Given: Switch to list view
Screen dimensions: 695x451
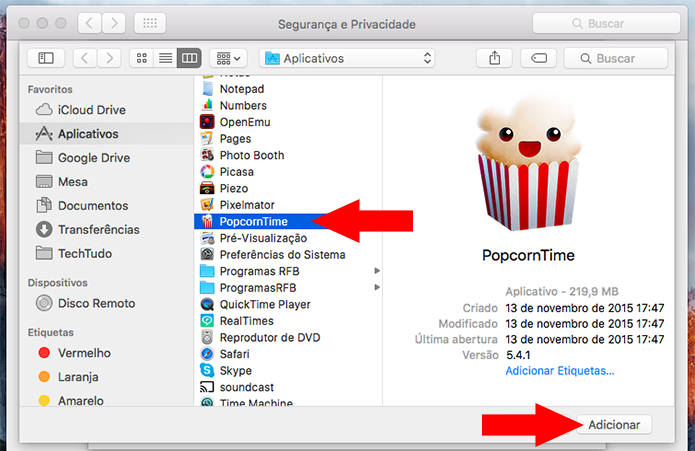Looking at the screenshot, I should (165, 58).
